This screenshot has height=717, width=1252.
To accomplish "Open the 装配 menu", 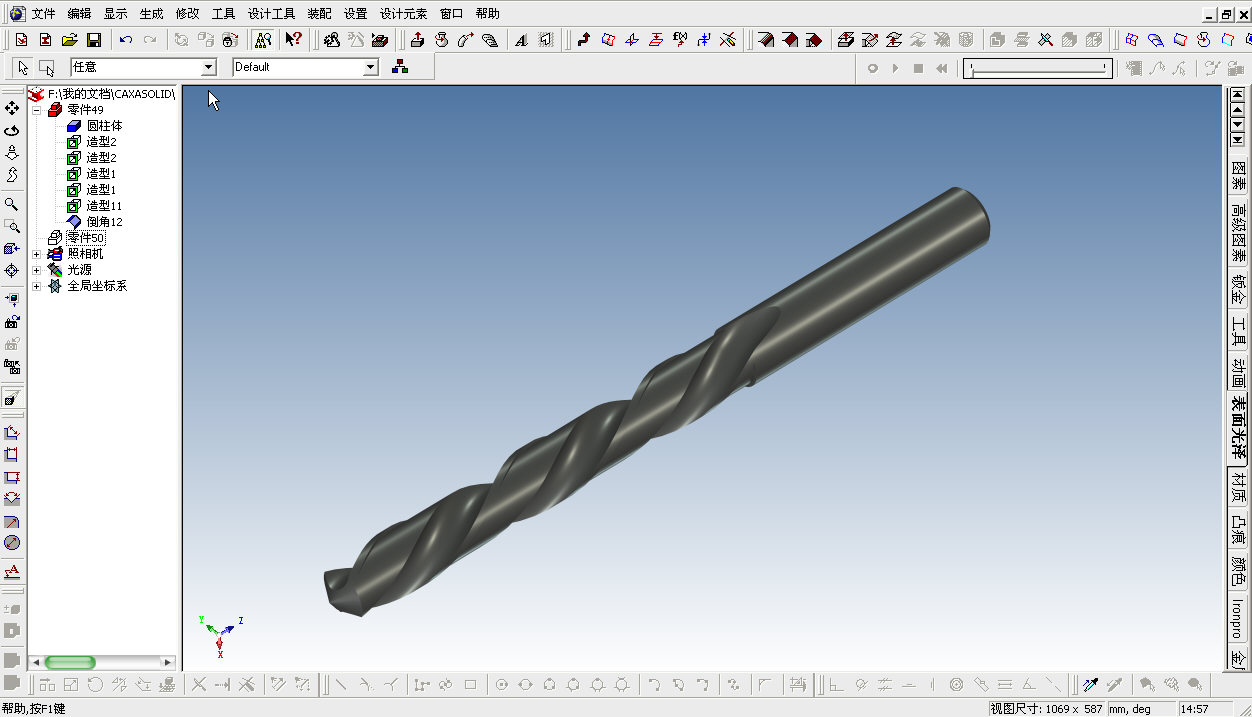I will [319, 14].
